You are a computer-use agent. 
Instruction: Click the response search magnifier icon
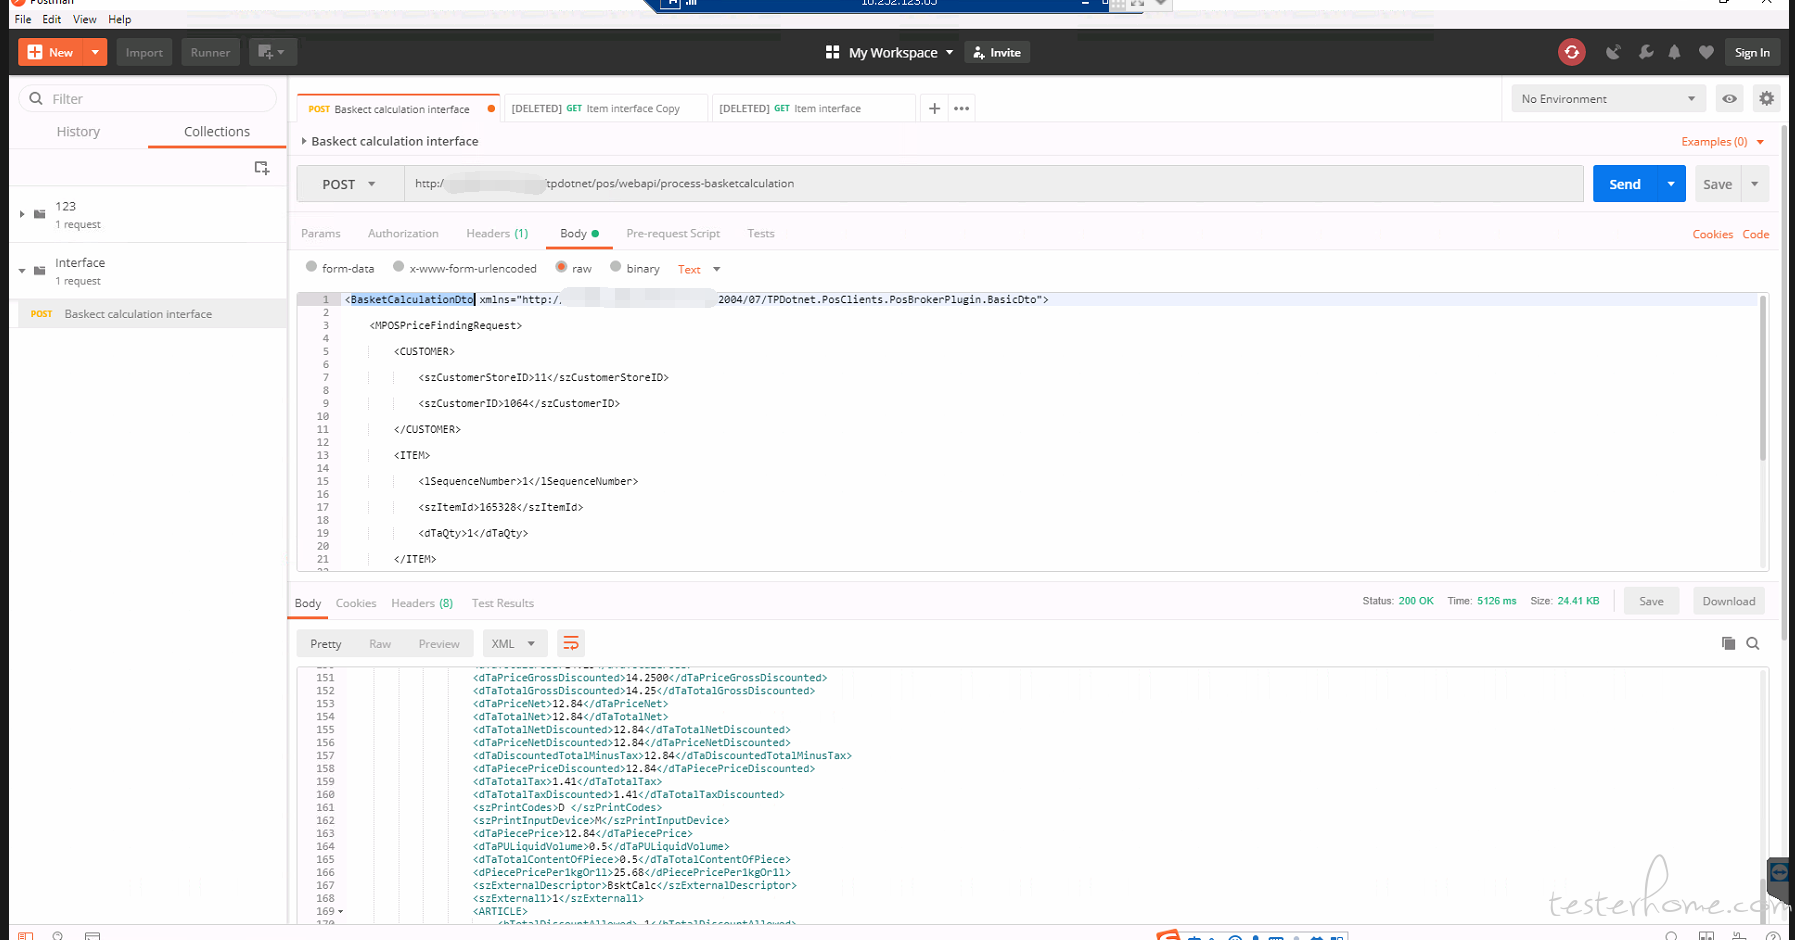tap(1752, 643)
